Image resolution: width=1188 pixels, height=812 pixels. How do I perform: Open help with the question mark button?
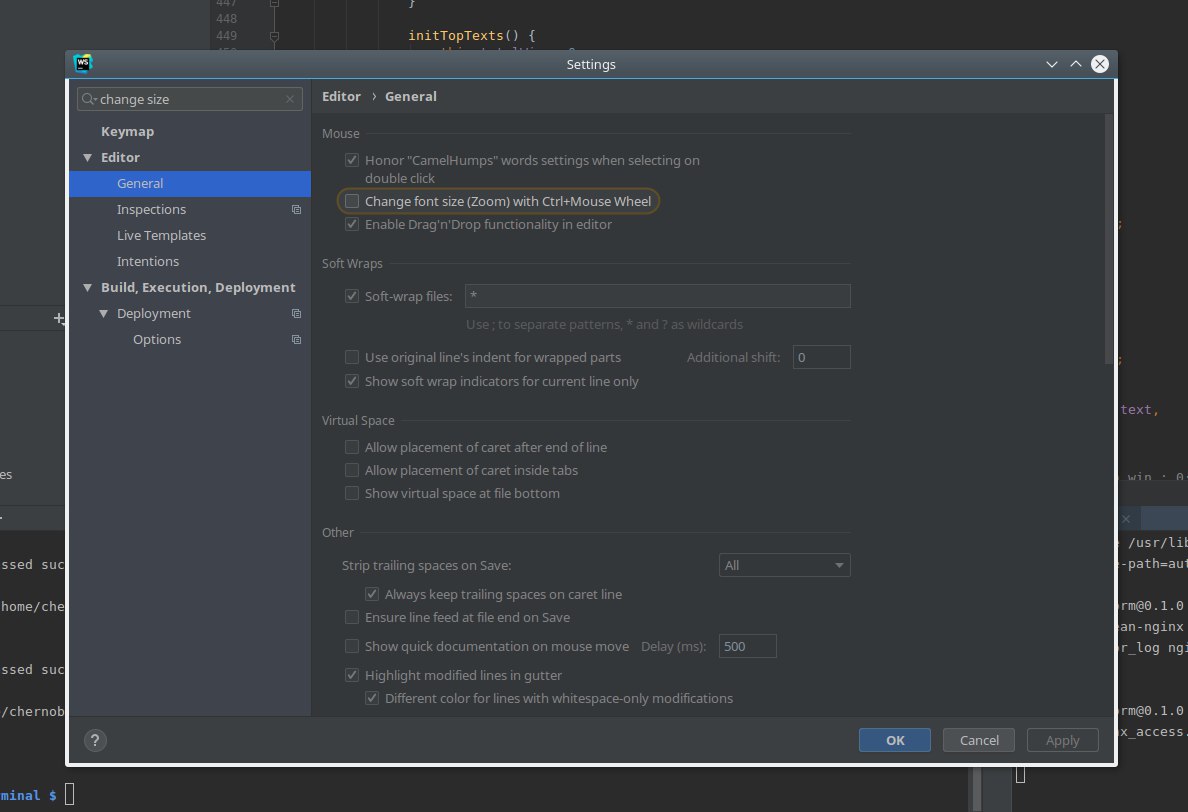tap(95, 740)
